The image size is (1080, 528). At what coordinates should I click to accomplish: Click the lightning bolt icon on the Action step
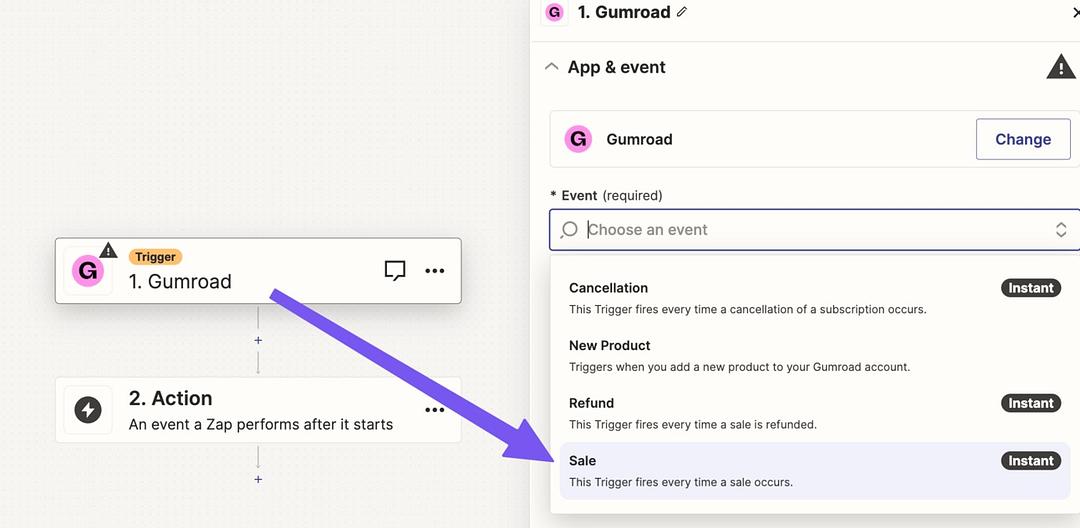point(88,410)
